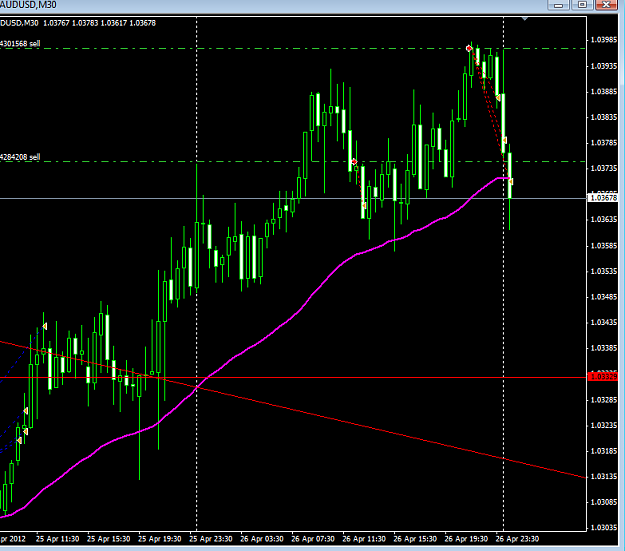
Task: Select the #4301568 sell order label
Action: (x=20, y=43)
